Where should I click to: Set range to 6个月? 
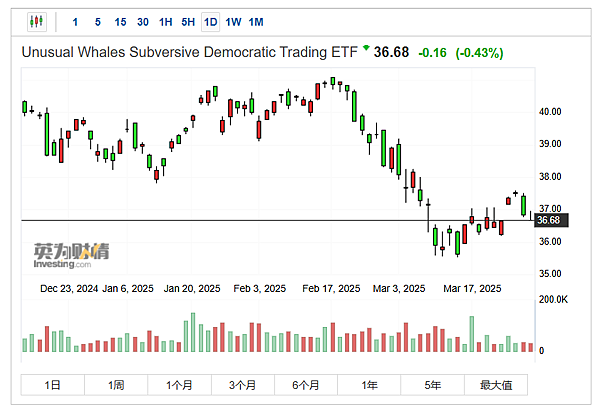point(306,385)
